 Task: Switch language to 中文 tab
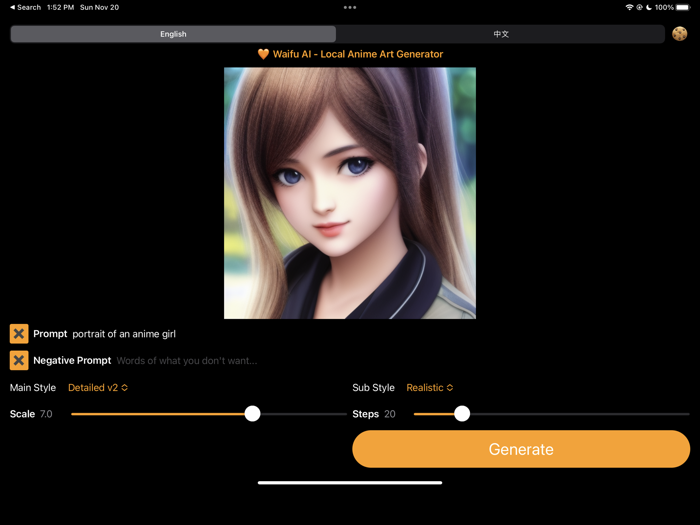pyautogui.click(x=501, y=34)
